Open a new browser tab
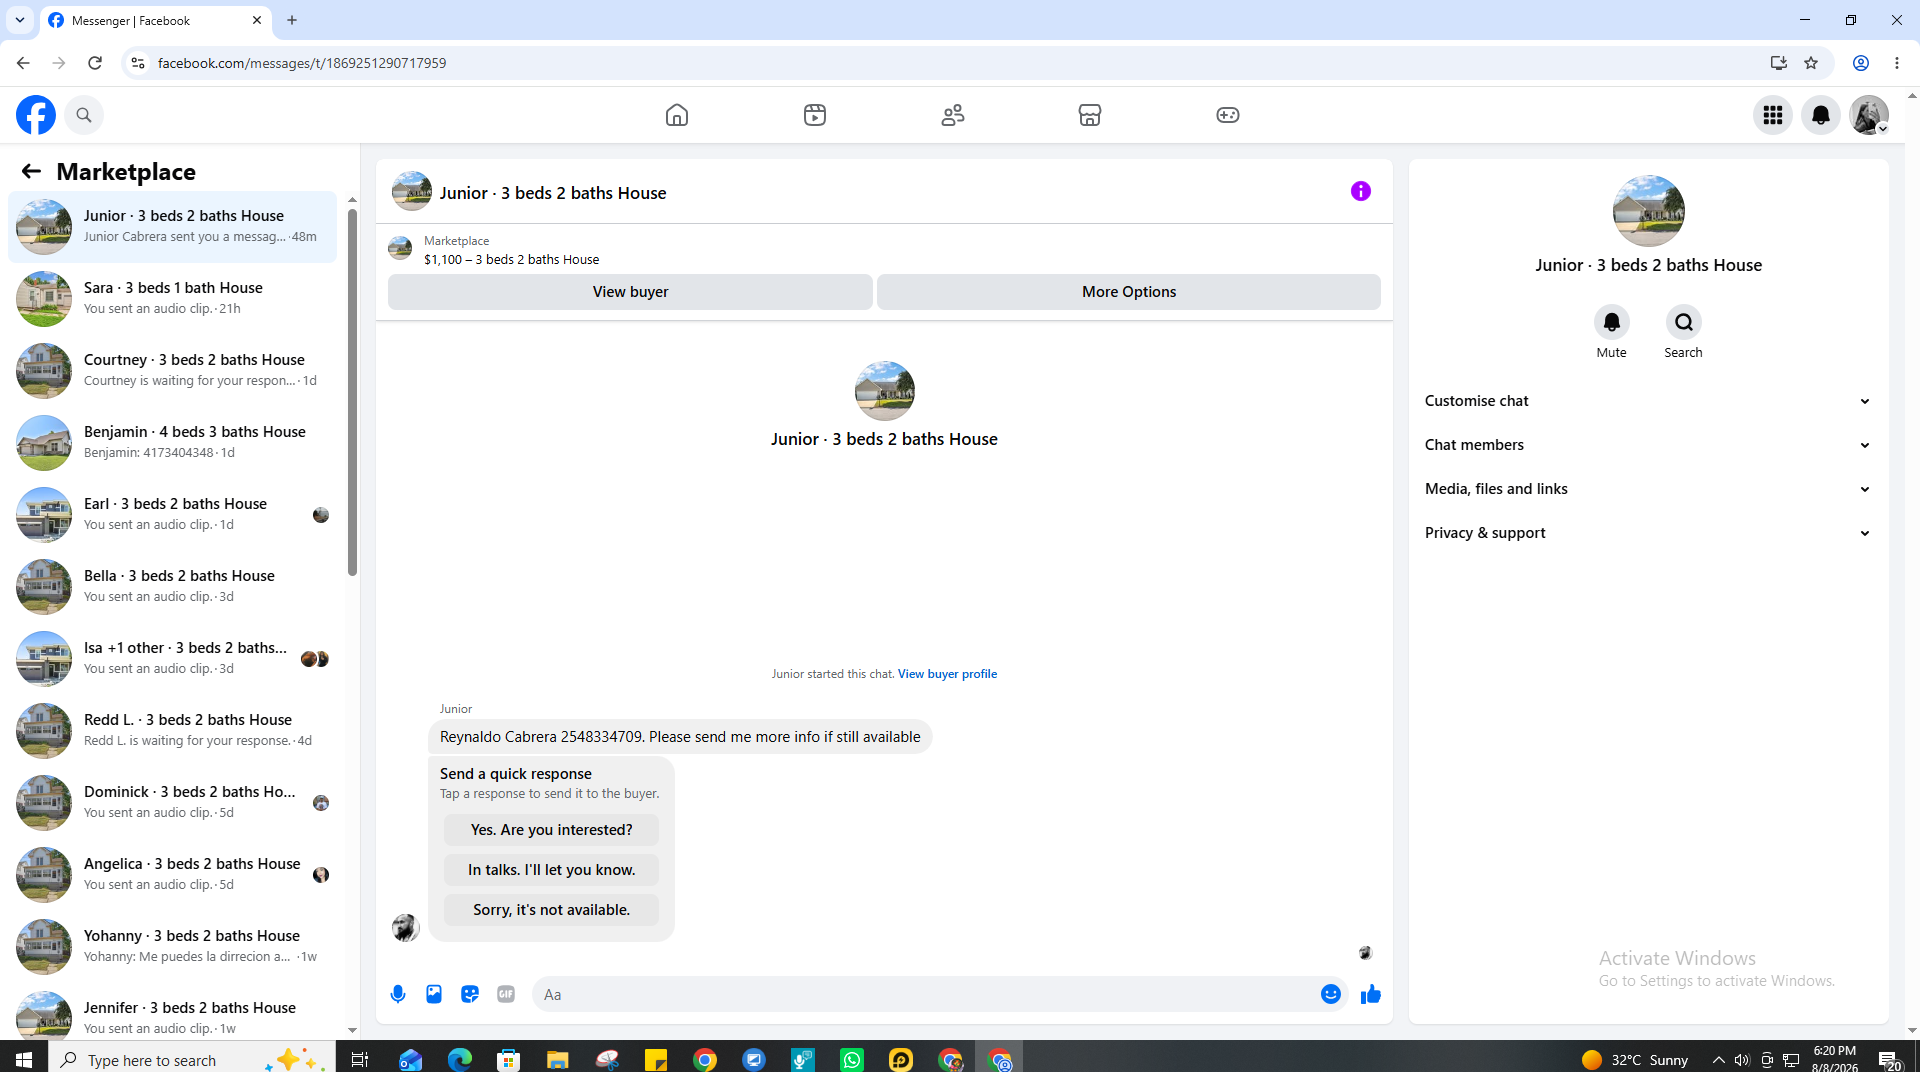Image resolution: width=1920 pixels, height=1072 pixels. (x=292, y=20)
